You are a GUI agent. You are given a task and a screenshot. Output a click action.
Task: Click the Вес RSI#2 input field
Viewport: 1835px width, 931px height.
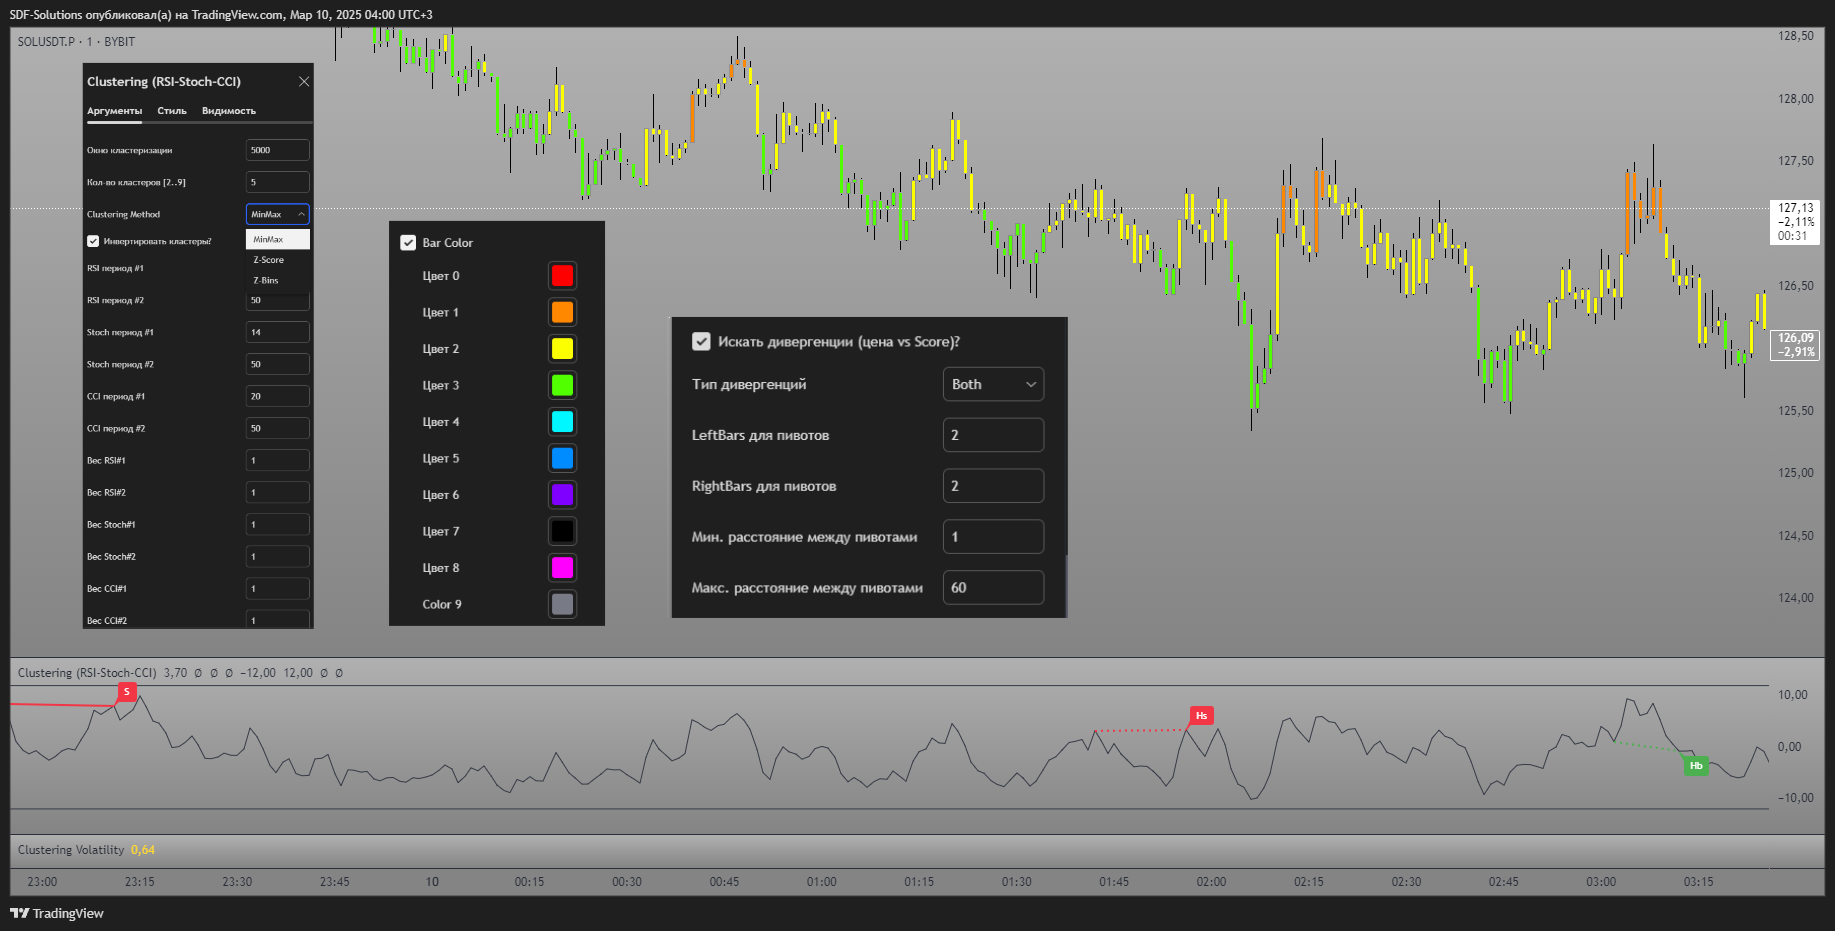click(x=278, y=492)
